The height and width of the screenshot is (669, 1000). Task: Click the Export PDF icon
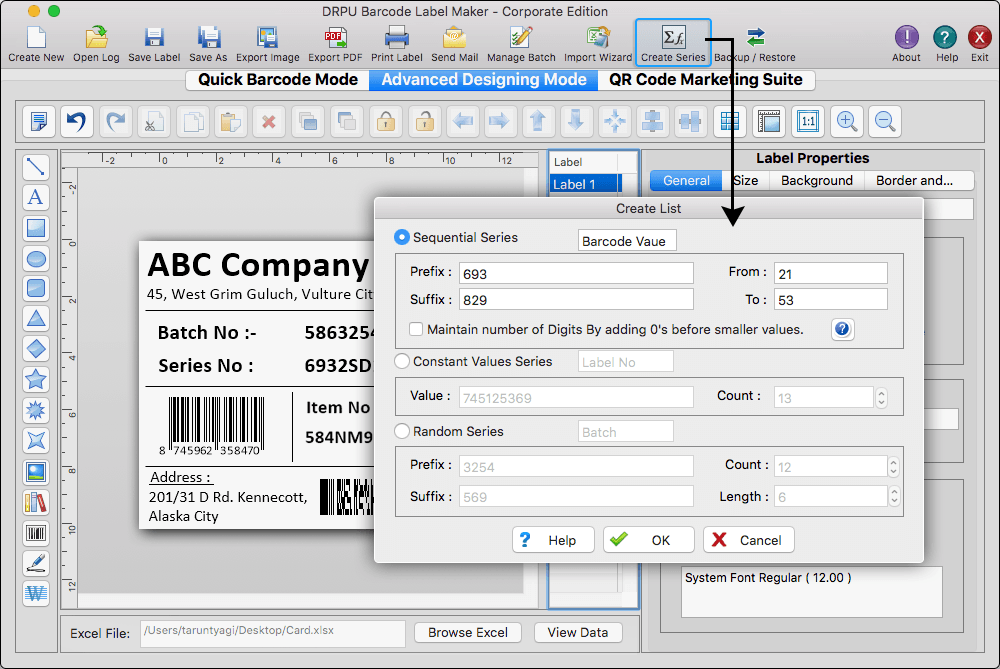point(335,43)
